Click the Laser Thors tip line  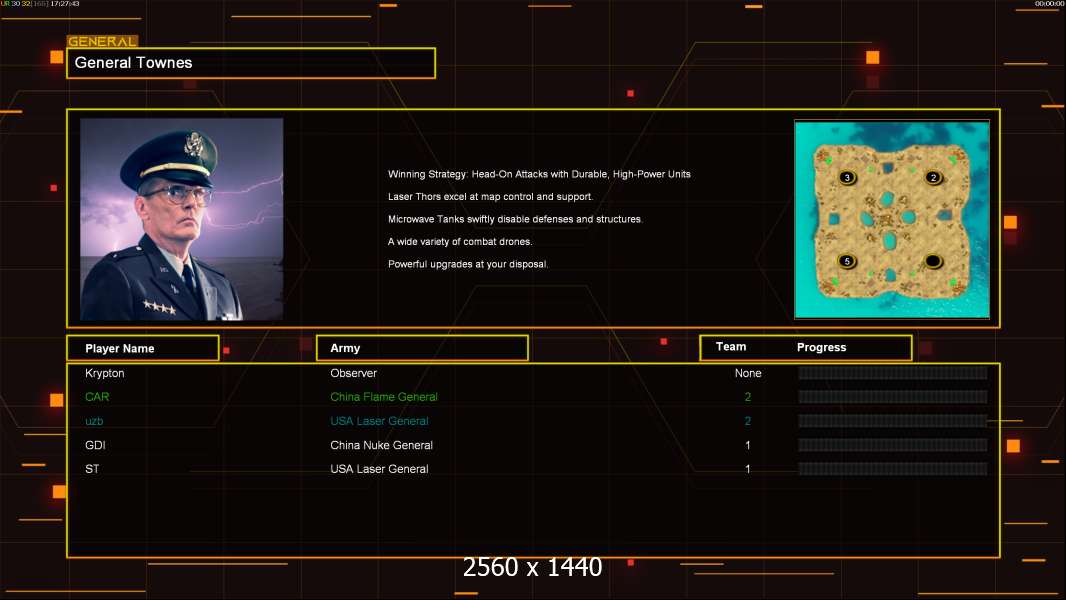pyautogui.click(x=490, y=197)
